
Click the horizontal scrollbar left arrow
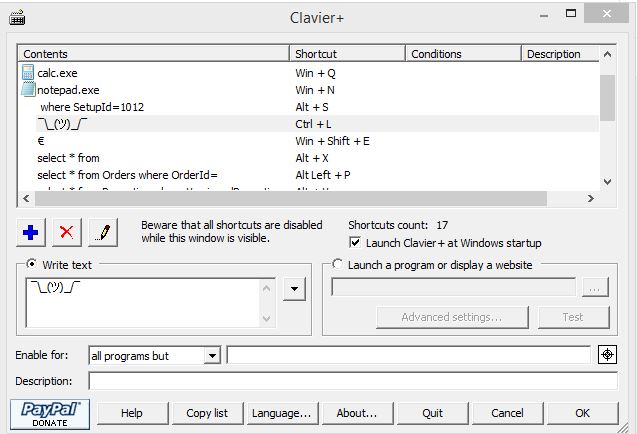point(26,198)
